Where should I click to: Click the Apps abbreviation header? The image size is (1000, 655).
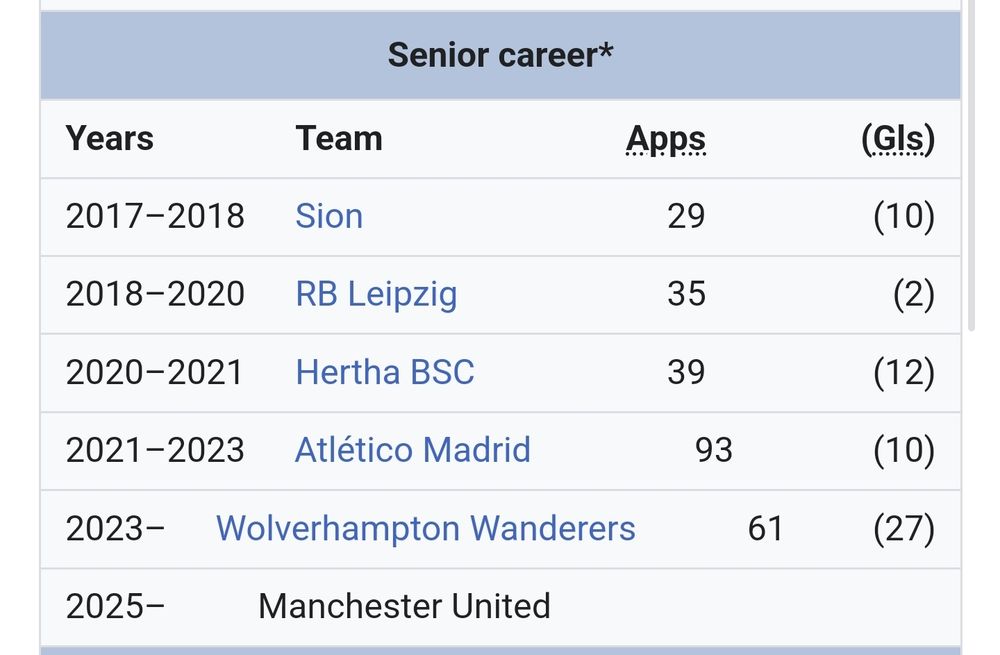click(x=666, y=139)
